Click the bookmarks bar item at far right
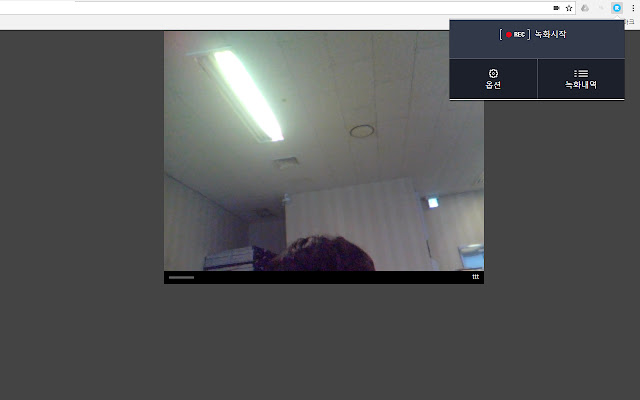This screenshot has width=640, height=400. click(629, 21)
